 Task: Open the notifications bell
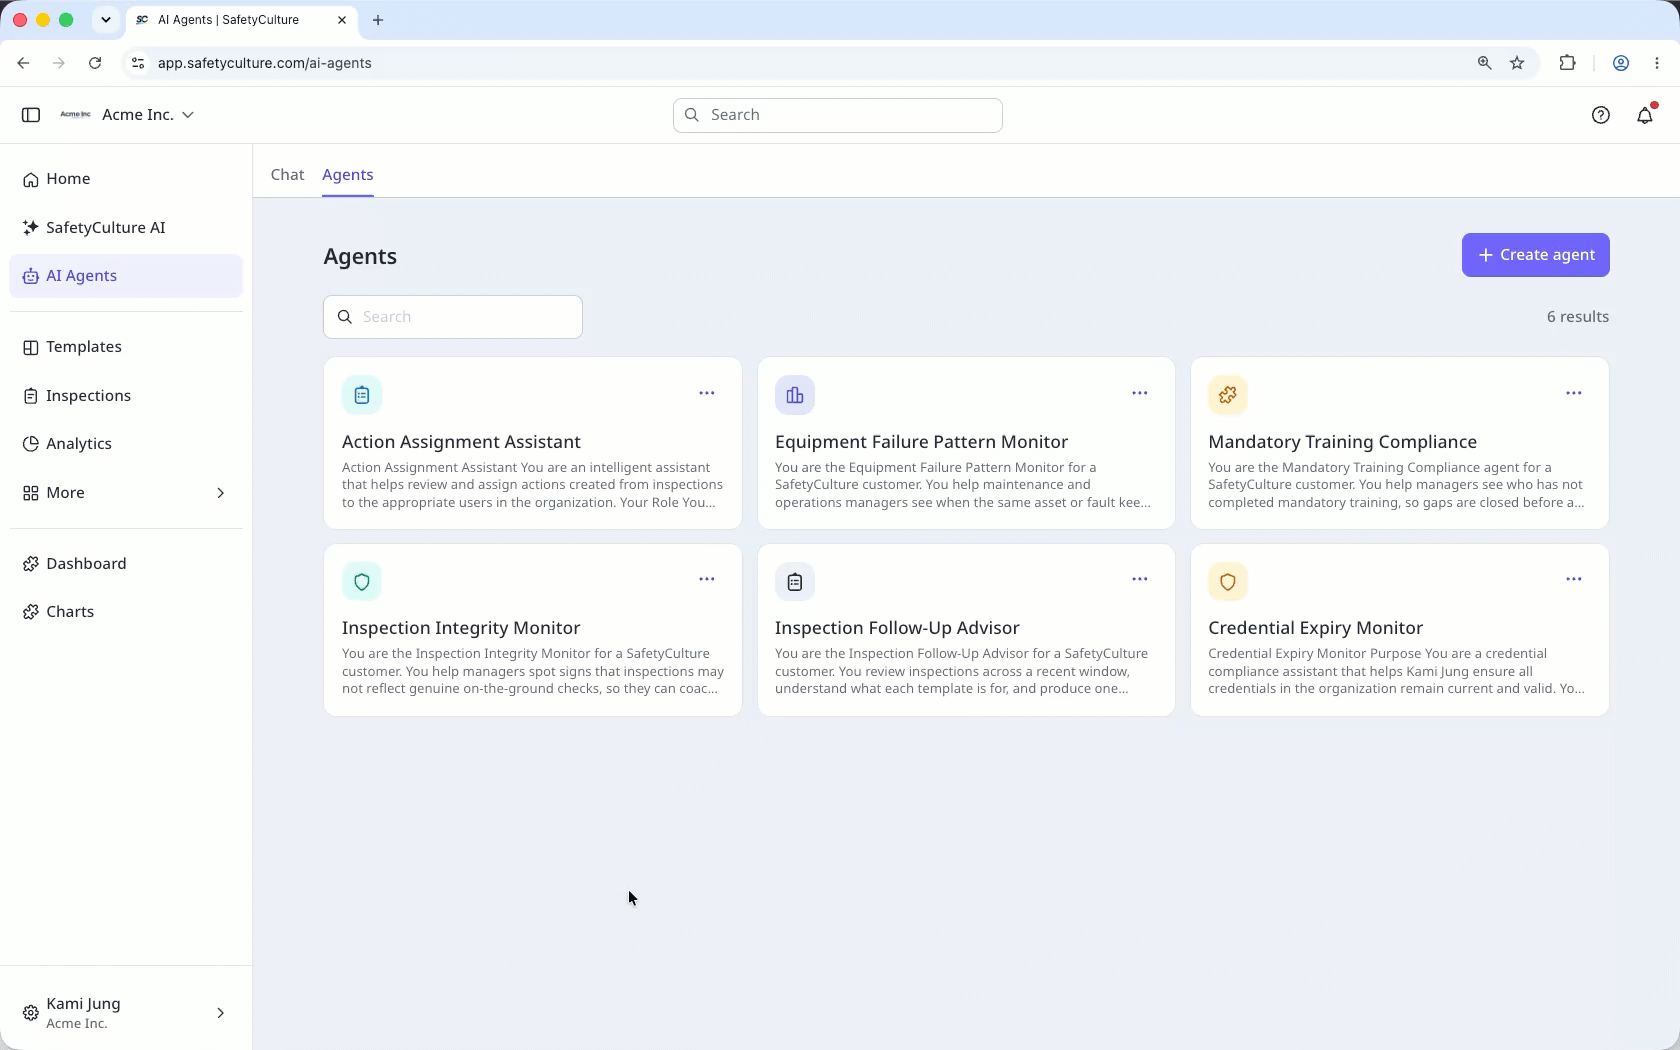[1645, 115]
